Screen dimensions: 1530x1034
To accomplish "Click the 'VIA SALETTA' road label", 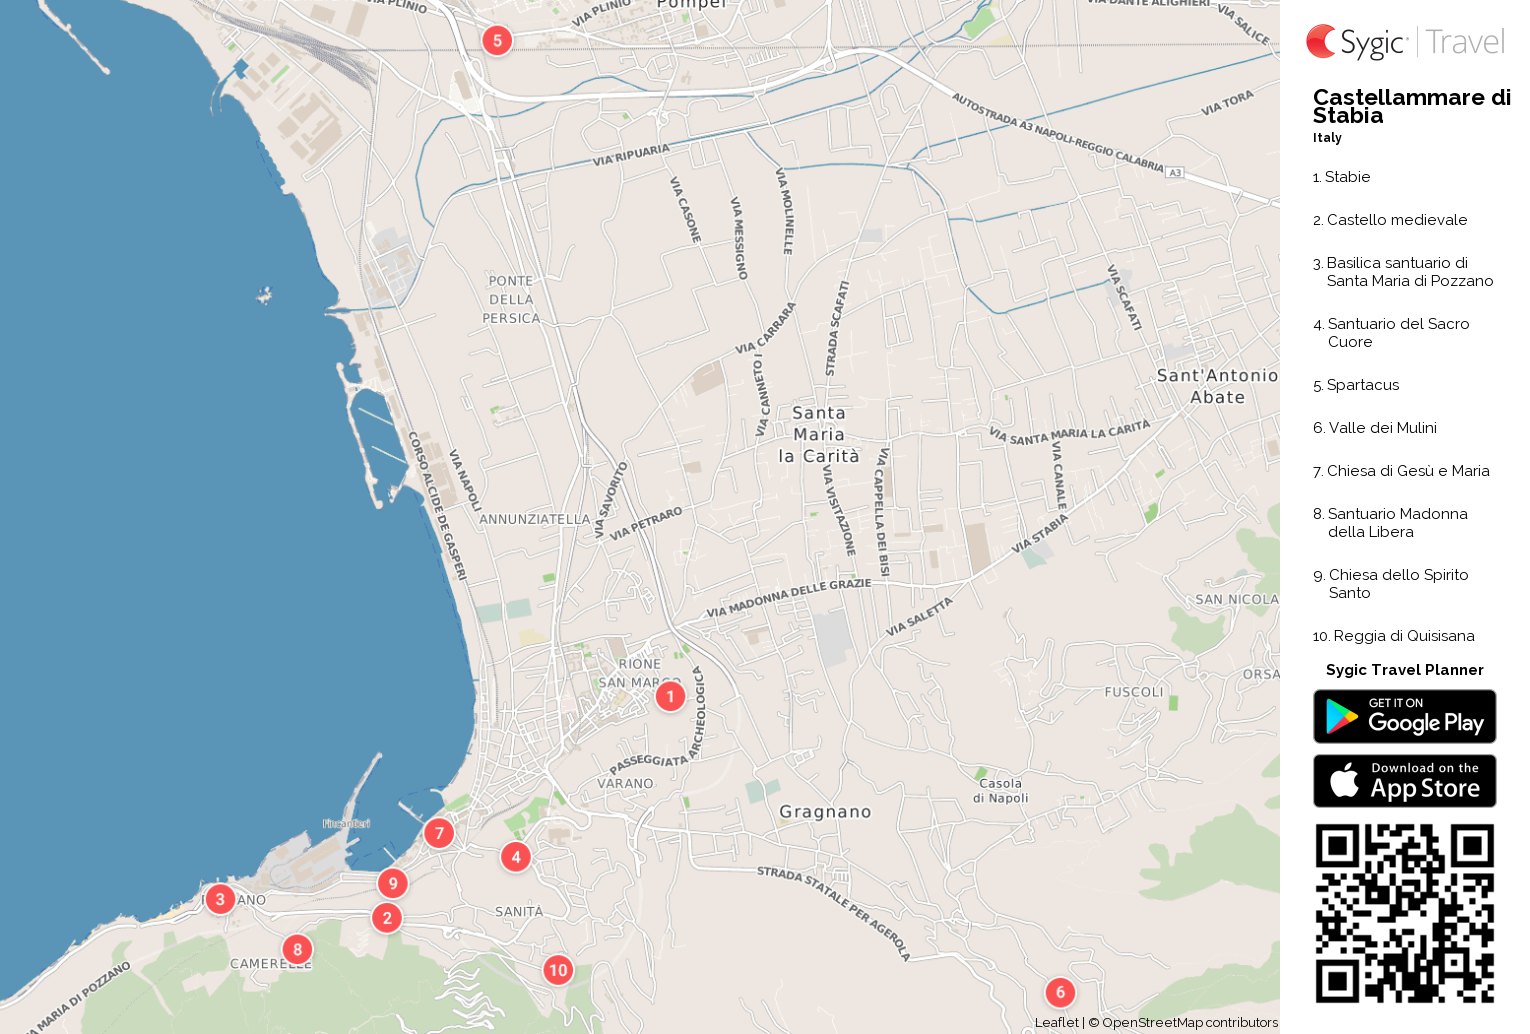I will click(x=919, y=617).
